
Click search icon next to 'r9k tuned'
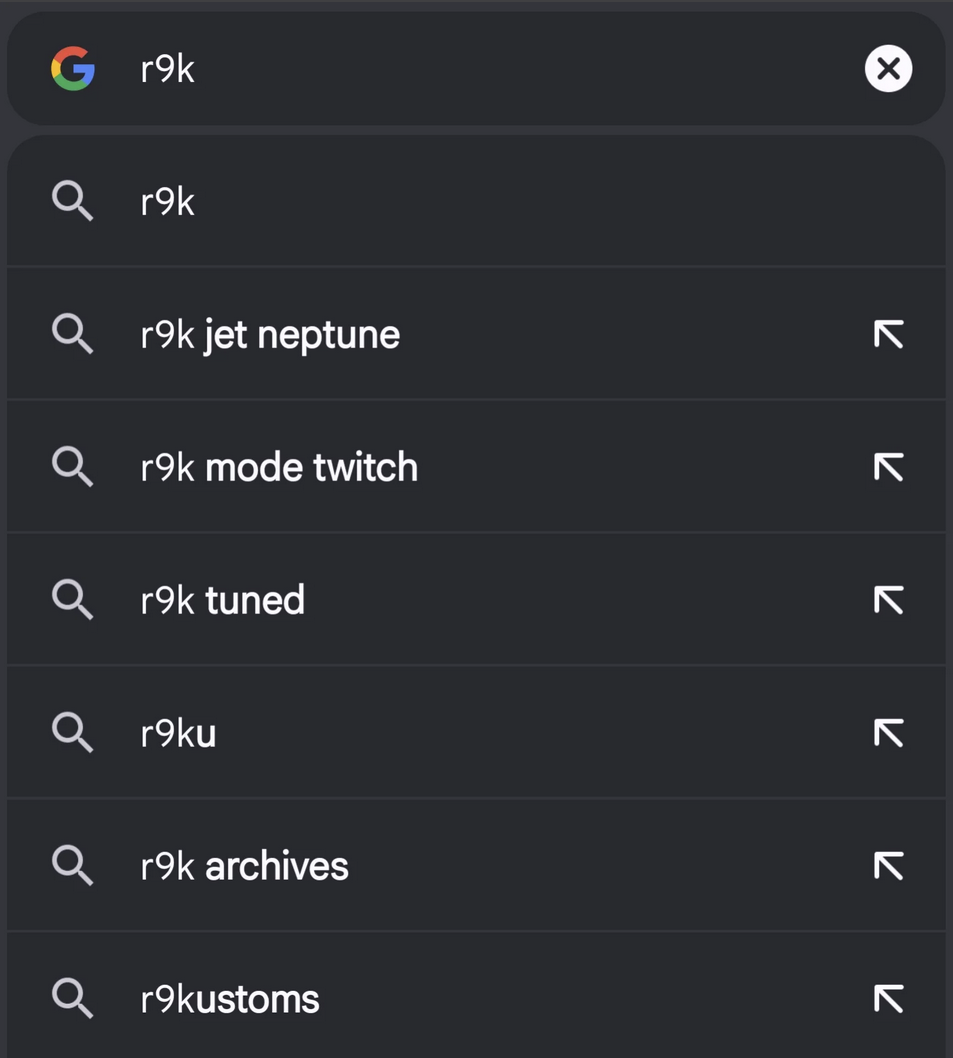point(72,600)
